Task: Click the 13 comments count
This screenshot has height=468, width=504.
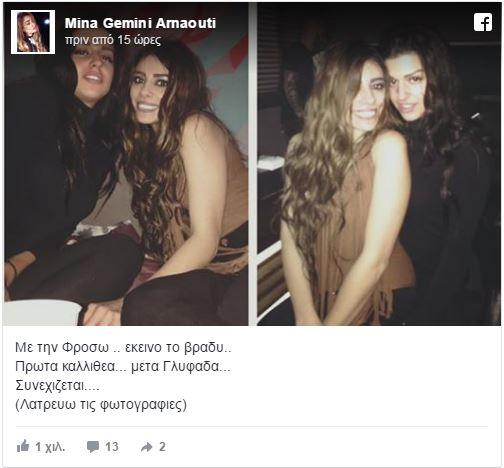Action: (112, 447)
